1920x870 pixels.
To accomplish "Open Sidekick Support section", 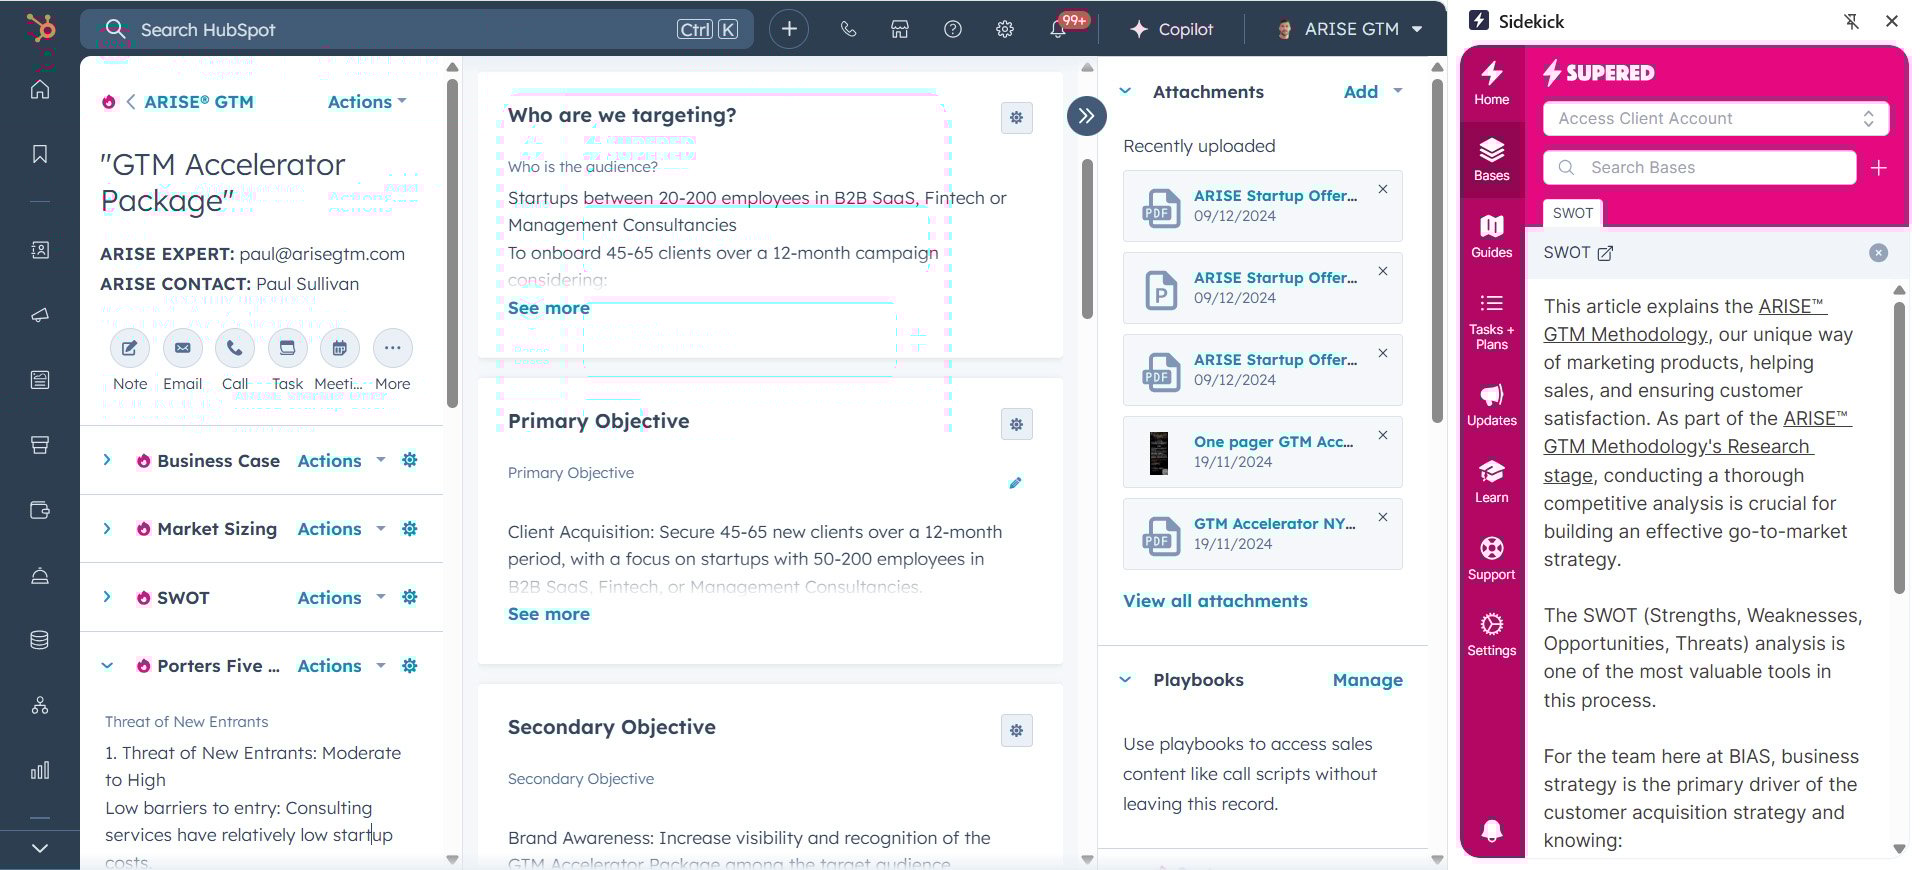I will point(1492,559).
